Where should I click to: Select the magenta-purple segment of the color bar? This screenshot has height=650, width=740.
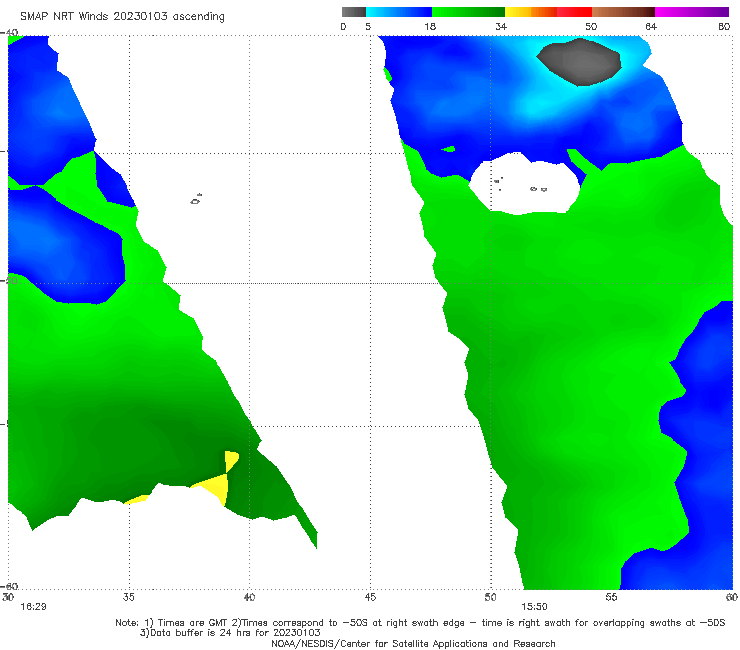click(x=692, y=12)
